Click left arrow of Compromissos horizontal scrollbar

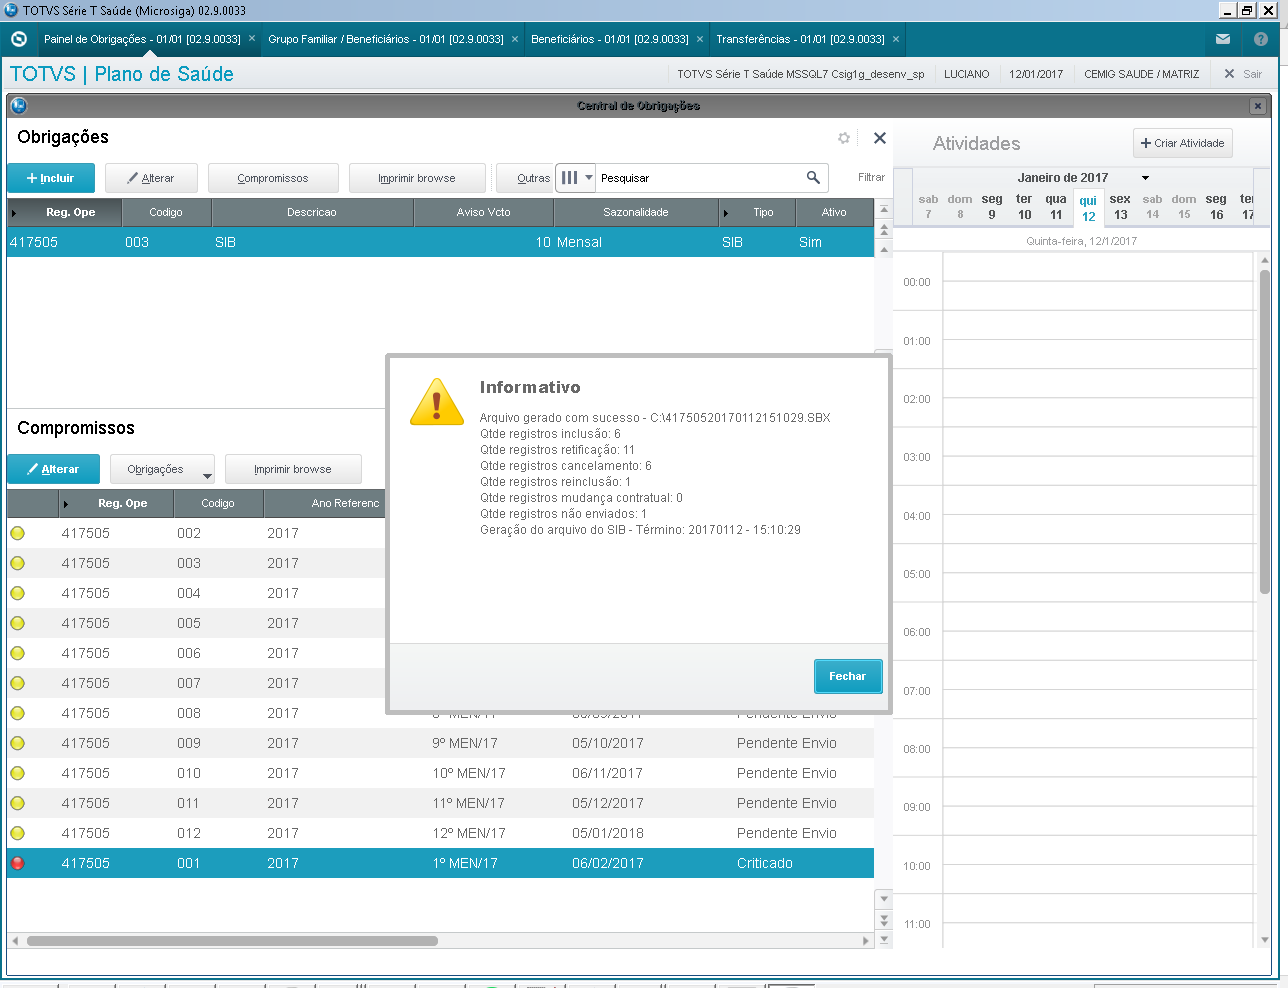coord(15,941)
